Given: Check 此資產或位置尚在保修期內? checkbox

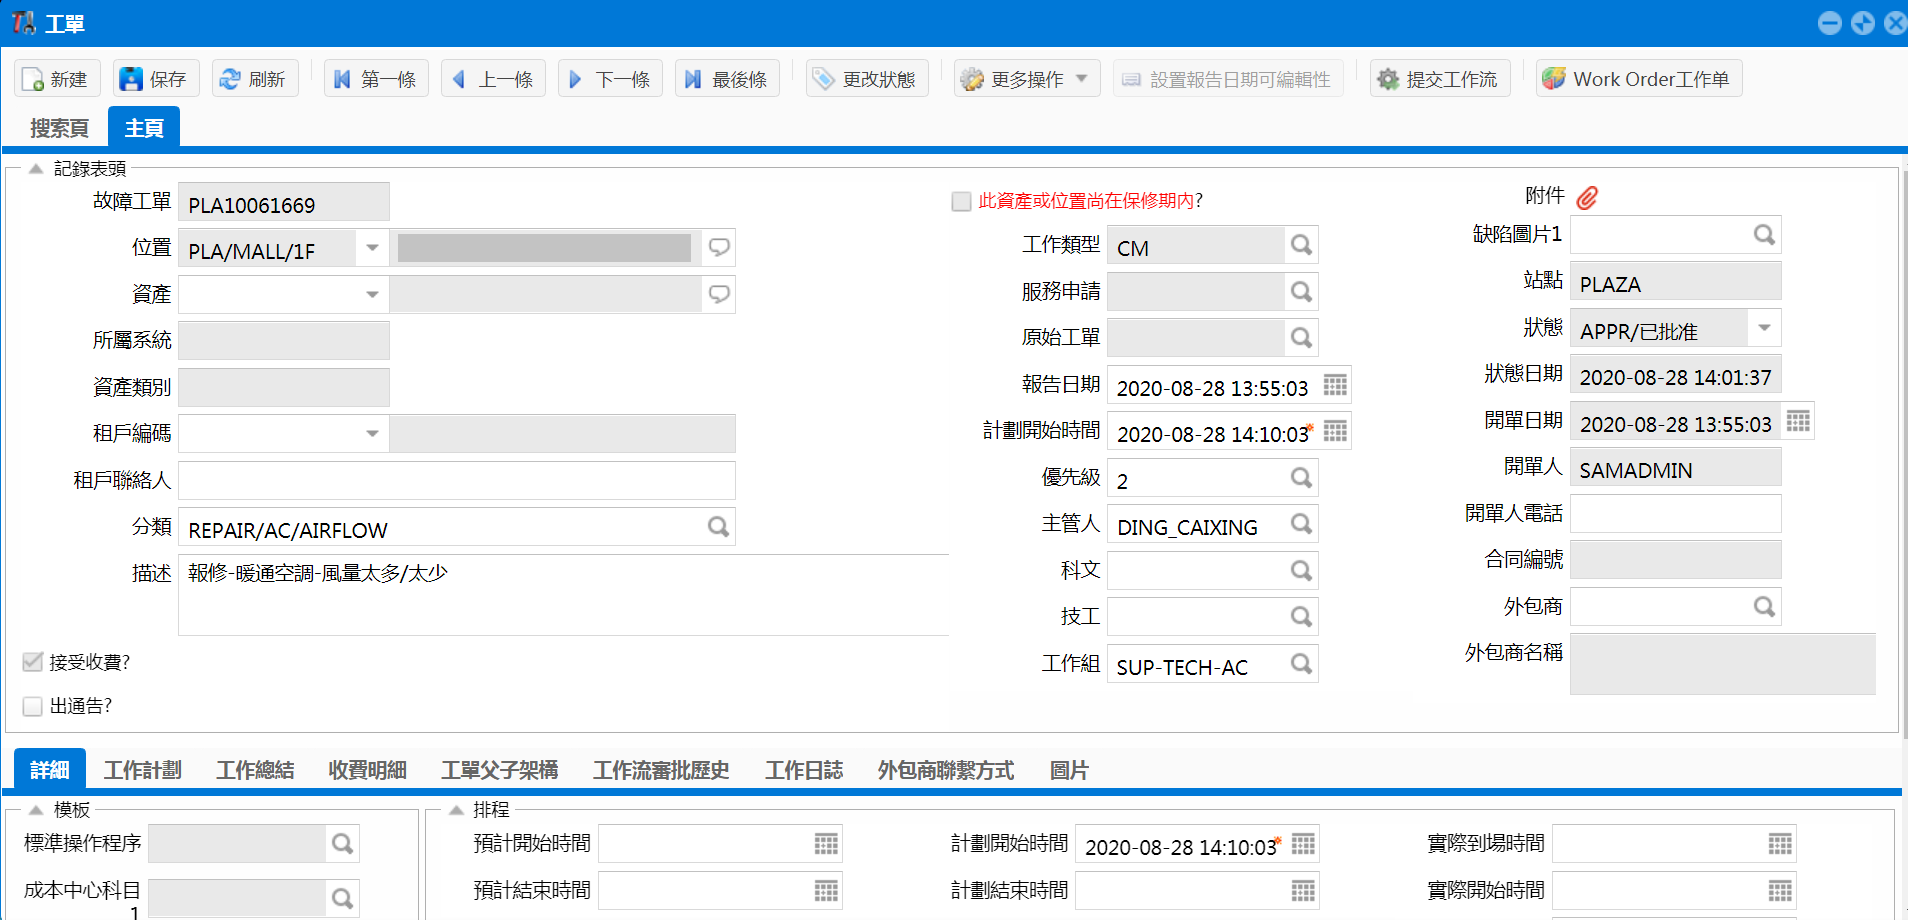Looking at the screenshot, I should (x=962, y=201).
